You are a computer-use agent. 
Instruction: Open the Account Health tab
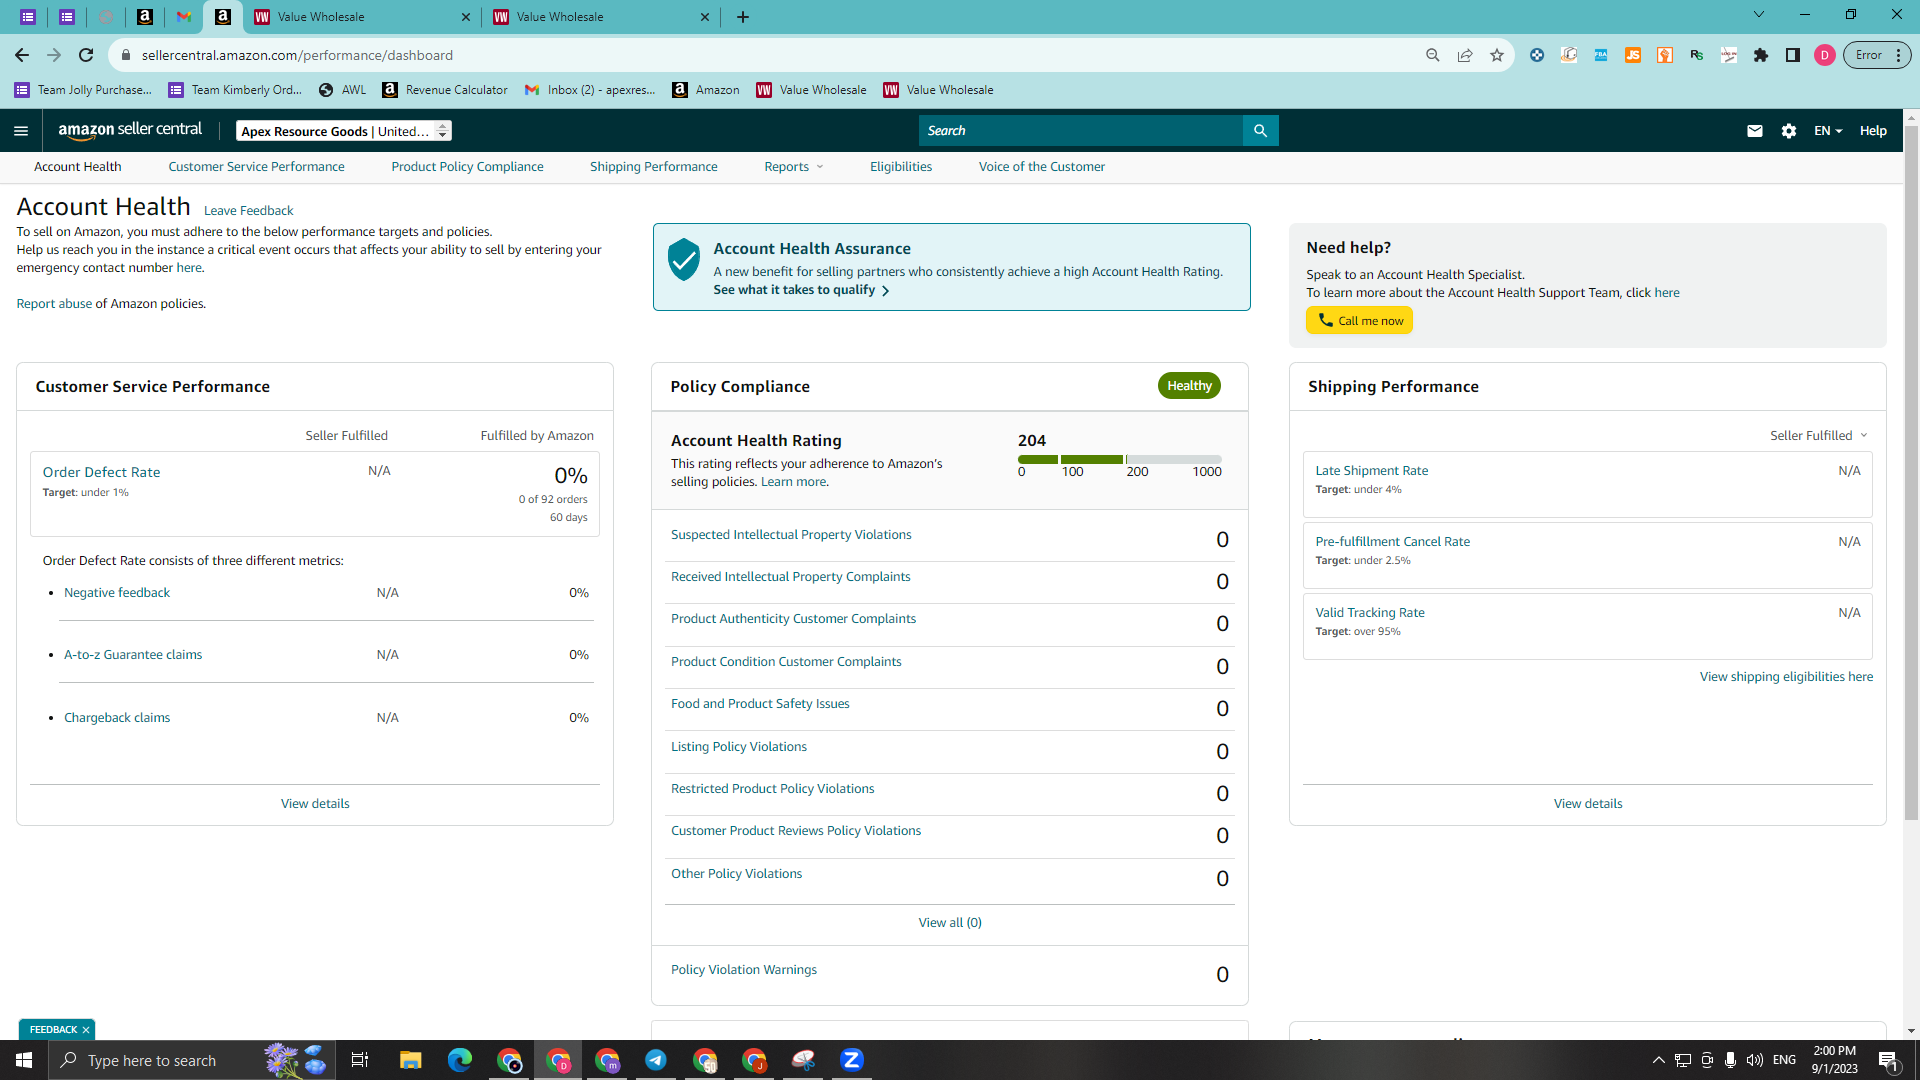[78, 167]
